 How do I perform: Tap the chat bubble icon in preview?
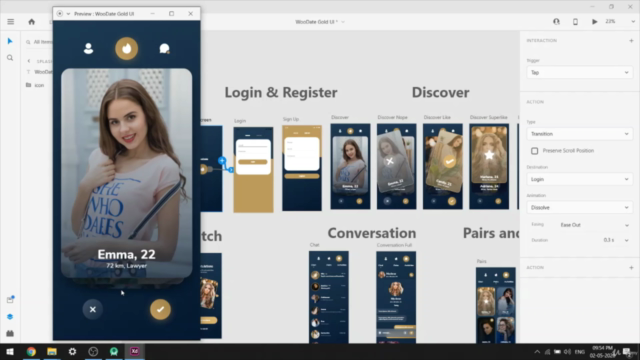164,49
